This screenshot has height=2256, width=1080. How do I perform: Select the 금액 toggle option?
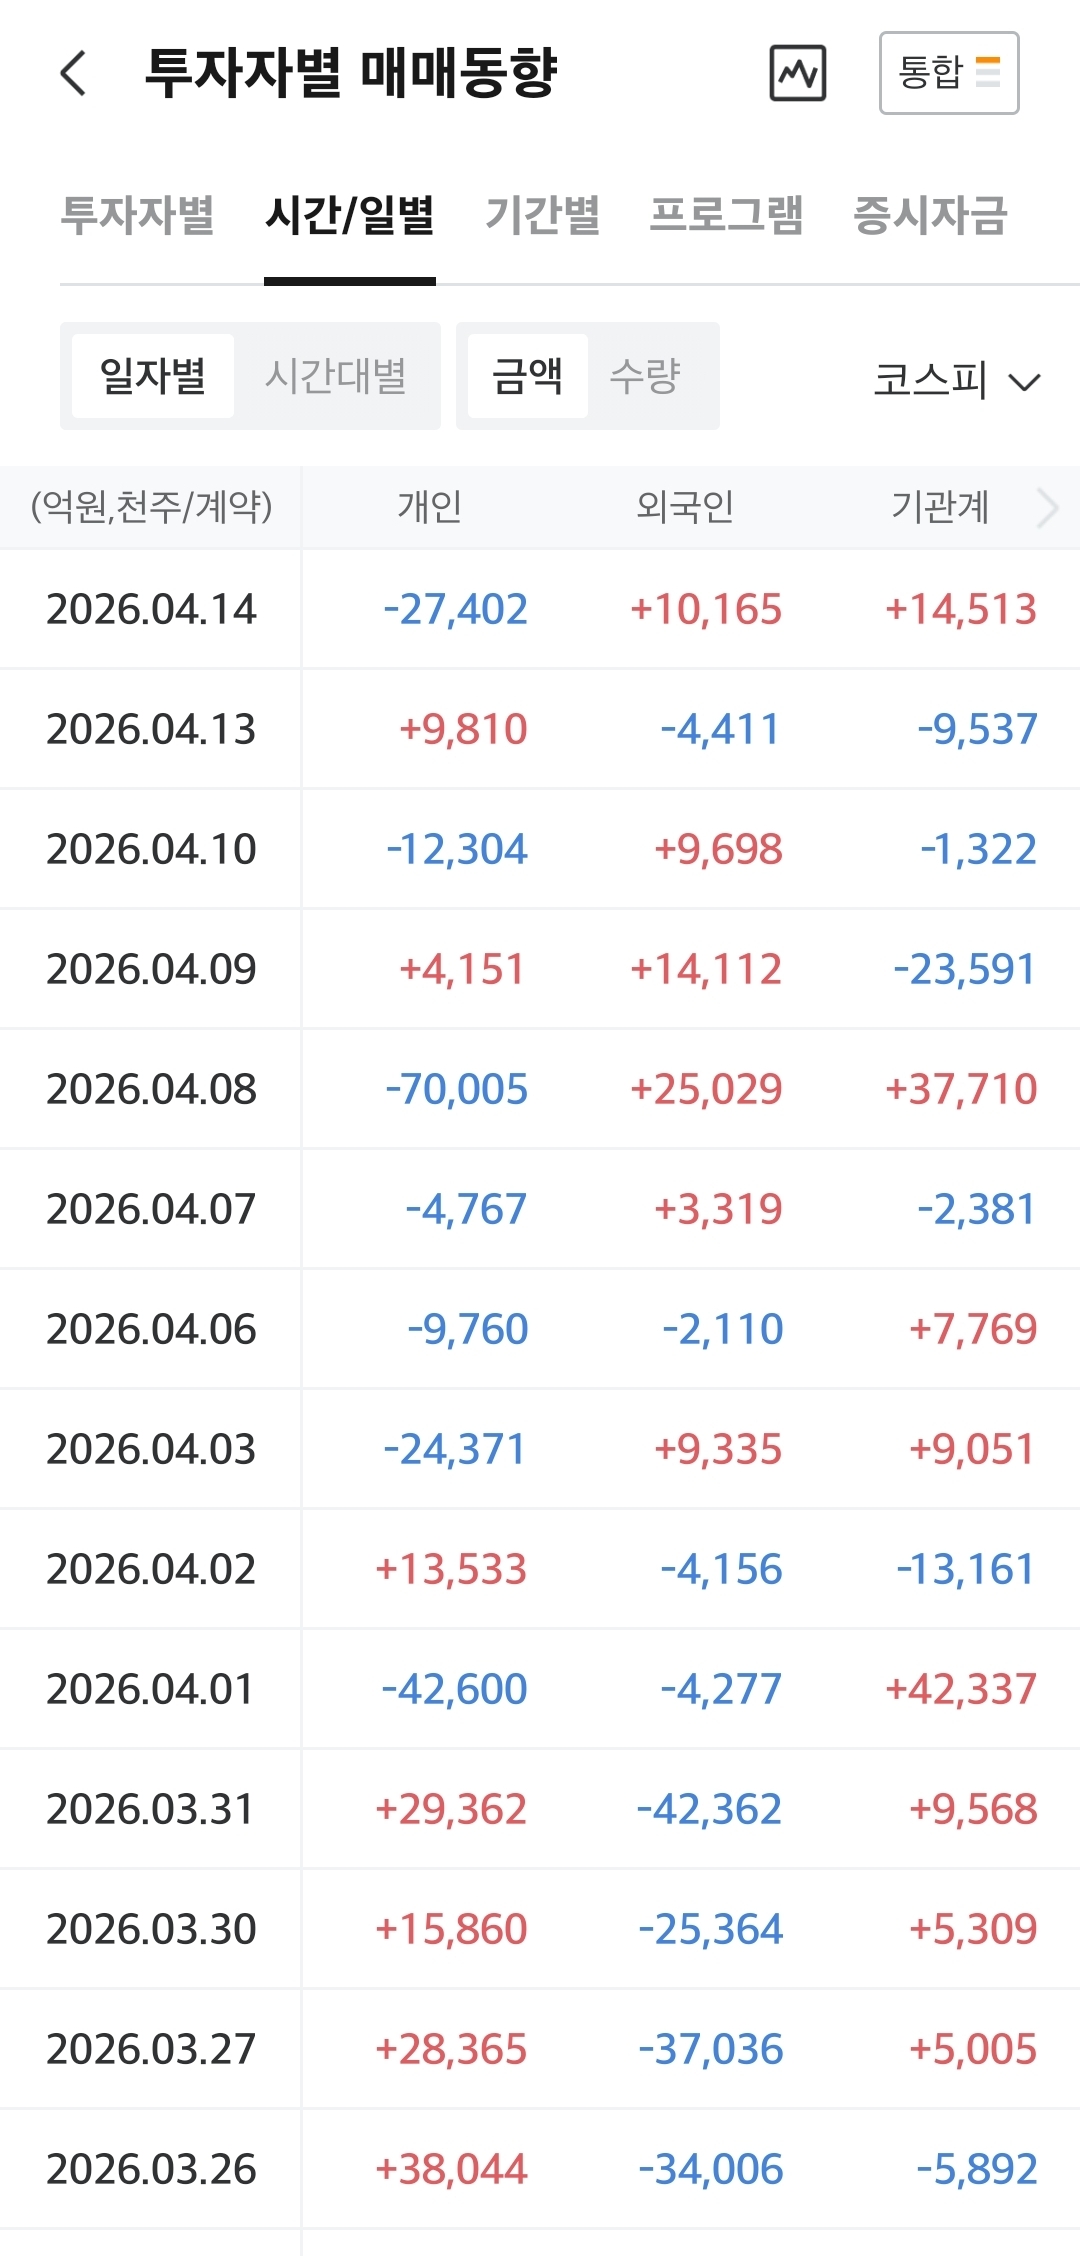[527, 376]
